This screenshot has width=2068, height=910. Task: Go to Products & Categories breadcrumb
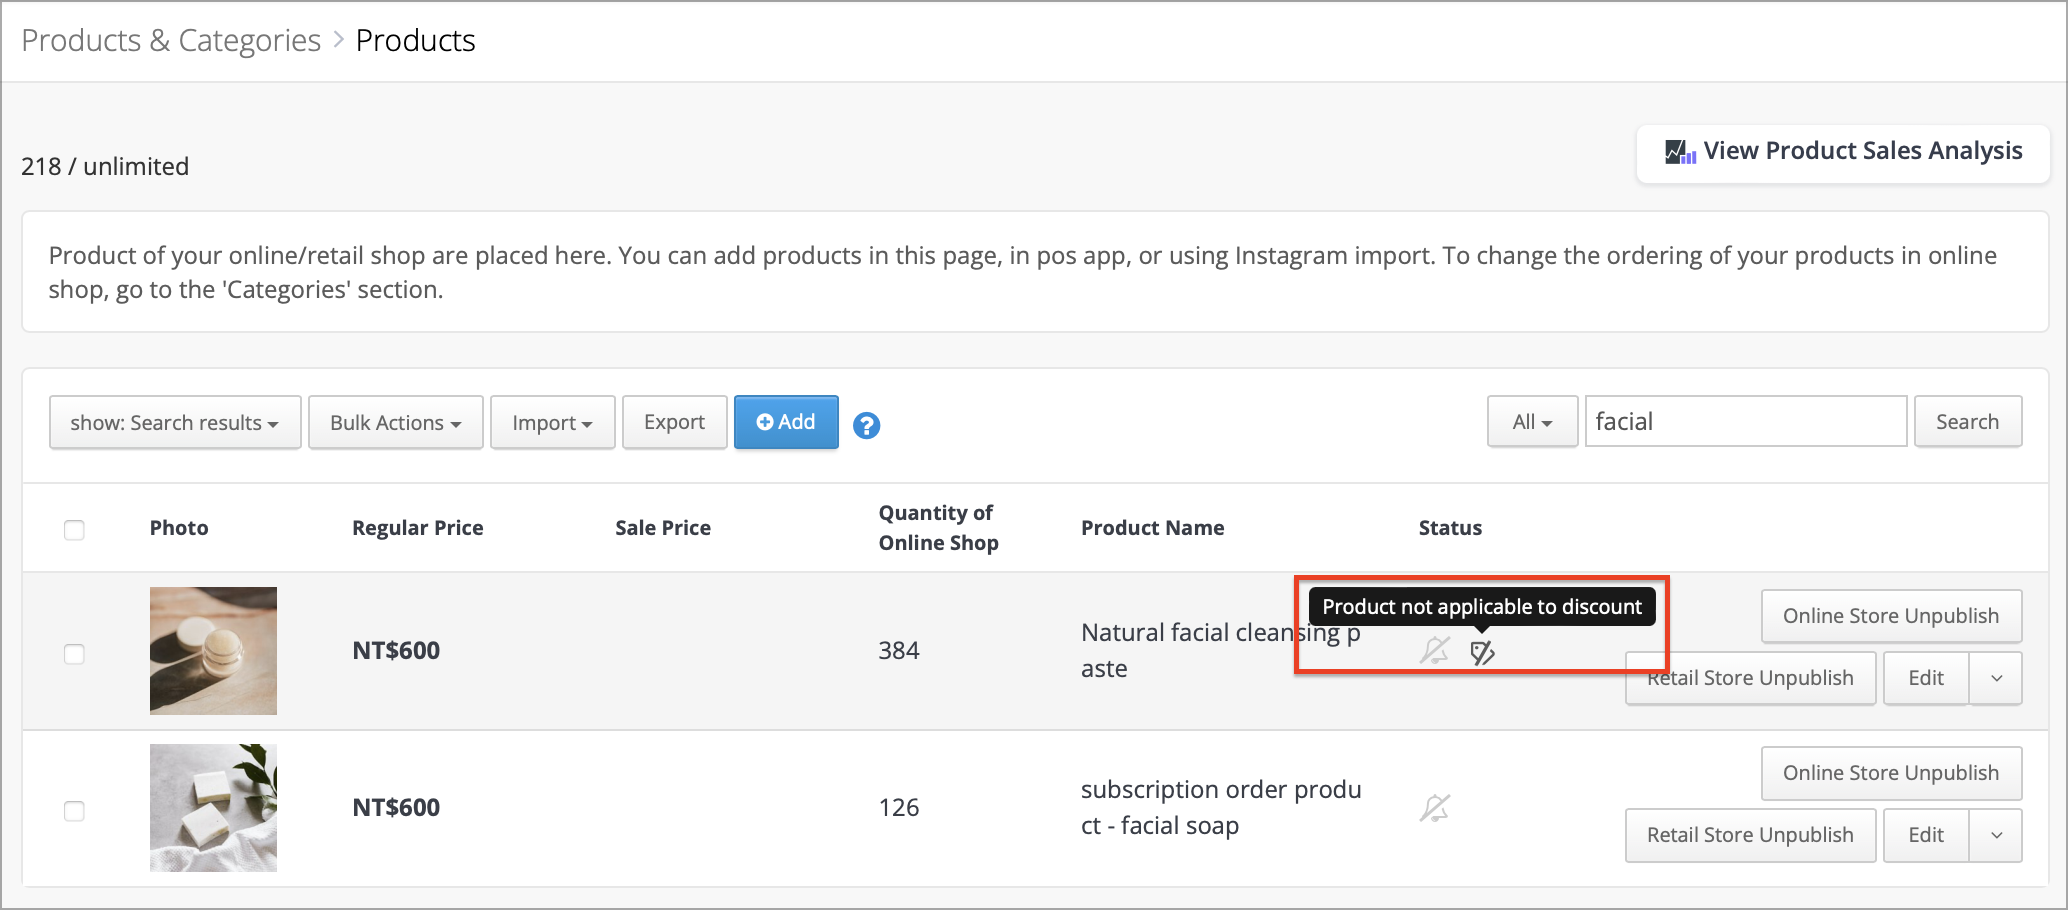coord(171,41)
